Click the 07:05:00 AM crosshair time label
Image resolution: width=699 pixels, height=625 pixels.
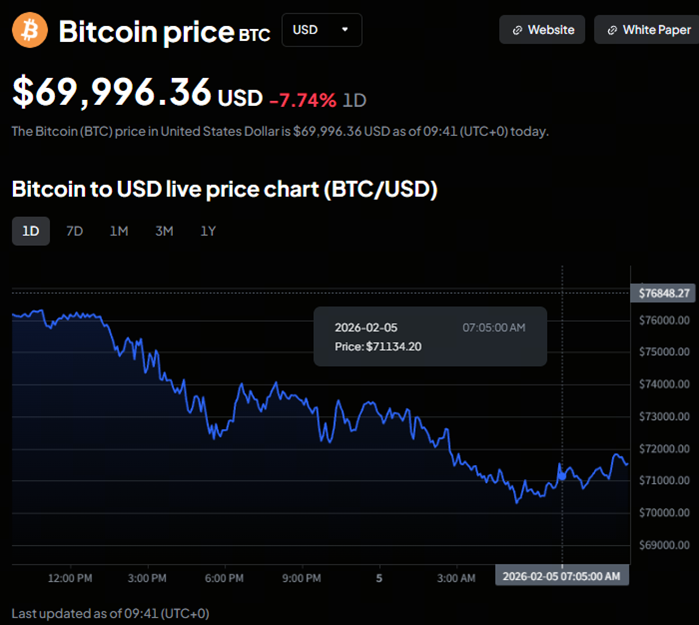(x=561, y=576)
